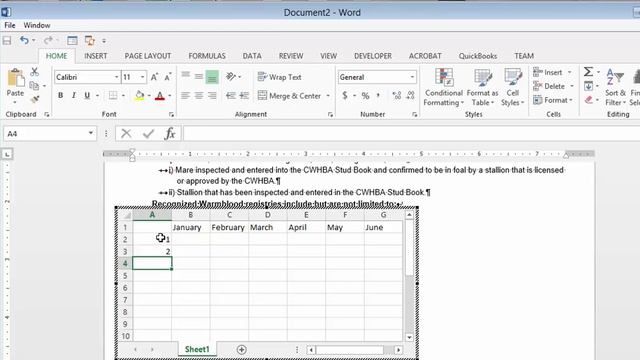
Task: Open the Merge & Center dropdown arrow
Action: [x=328, y=96]
